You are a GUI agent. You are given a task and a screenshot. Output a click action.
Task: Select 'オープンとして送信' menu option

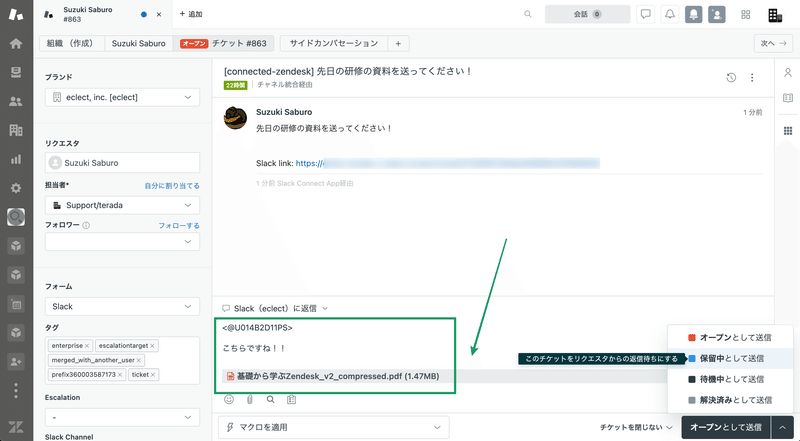pos(730,337)
